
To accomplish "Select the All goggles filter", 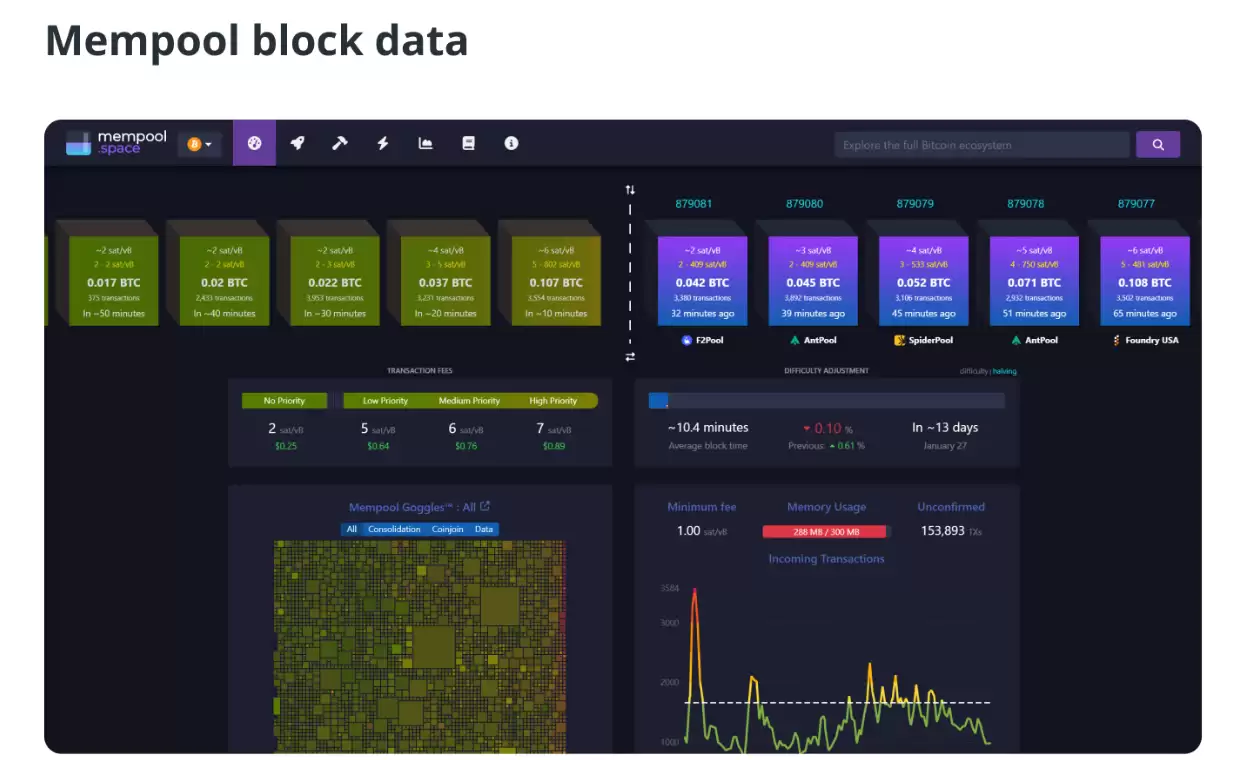I will point(351,529).
